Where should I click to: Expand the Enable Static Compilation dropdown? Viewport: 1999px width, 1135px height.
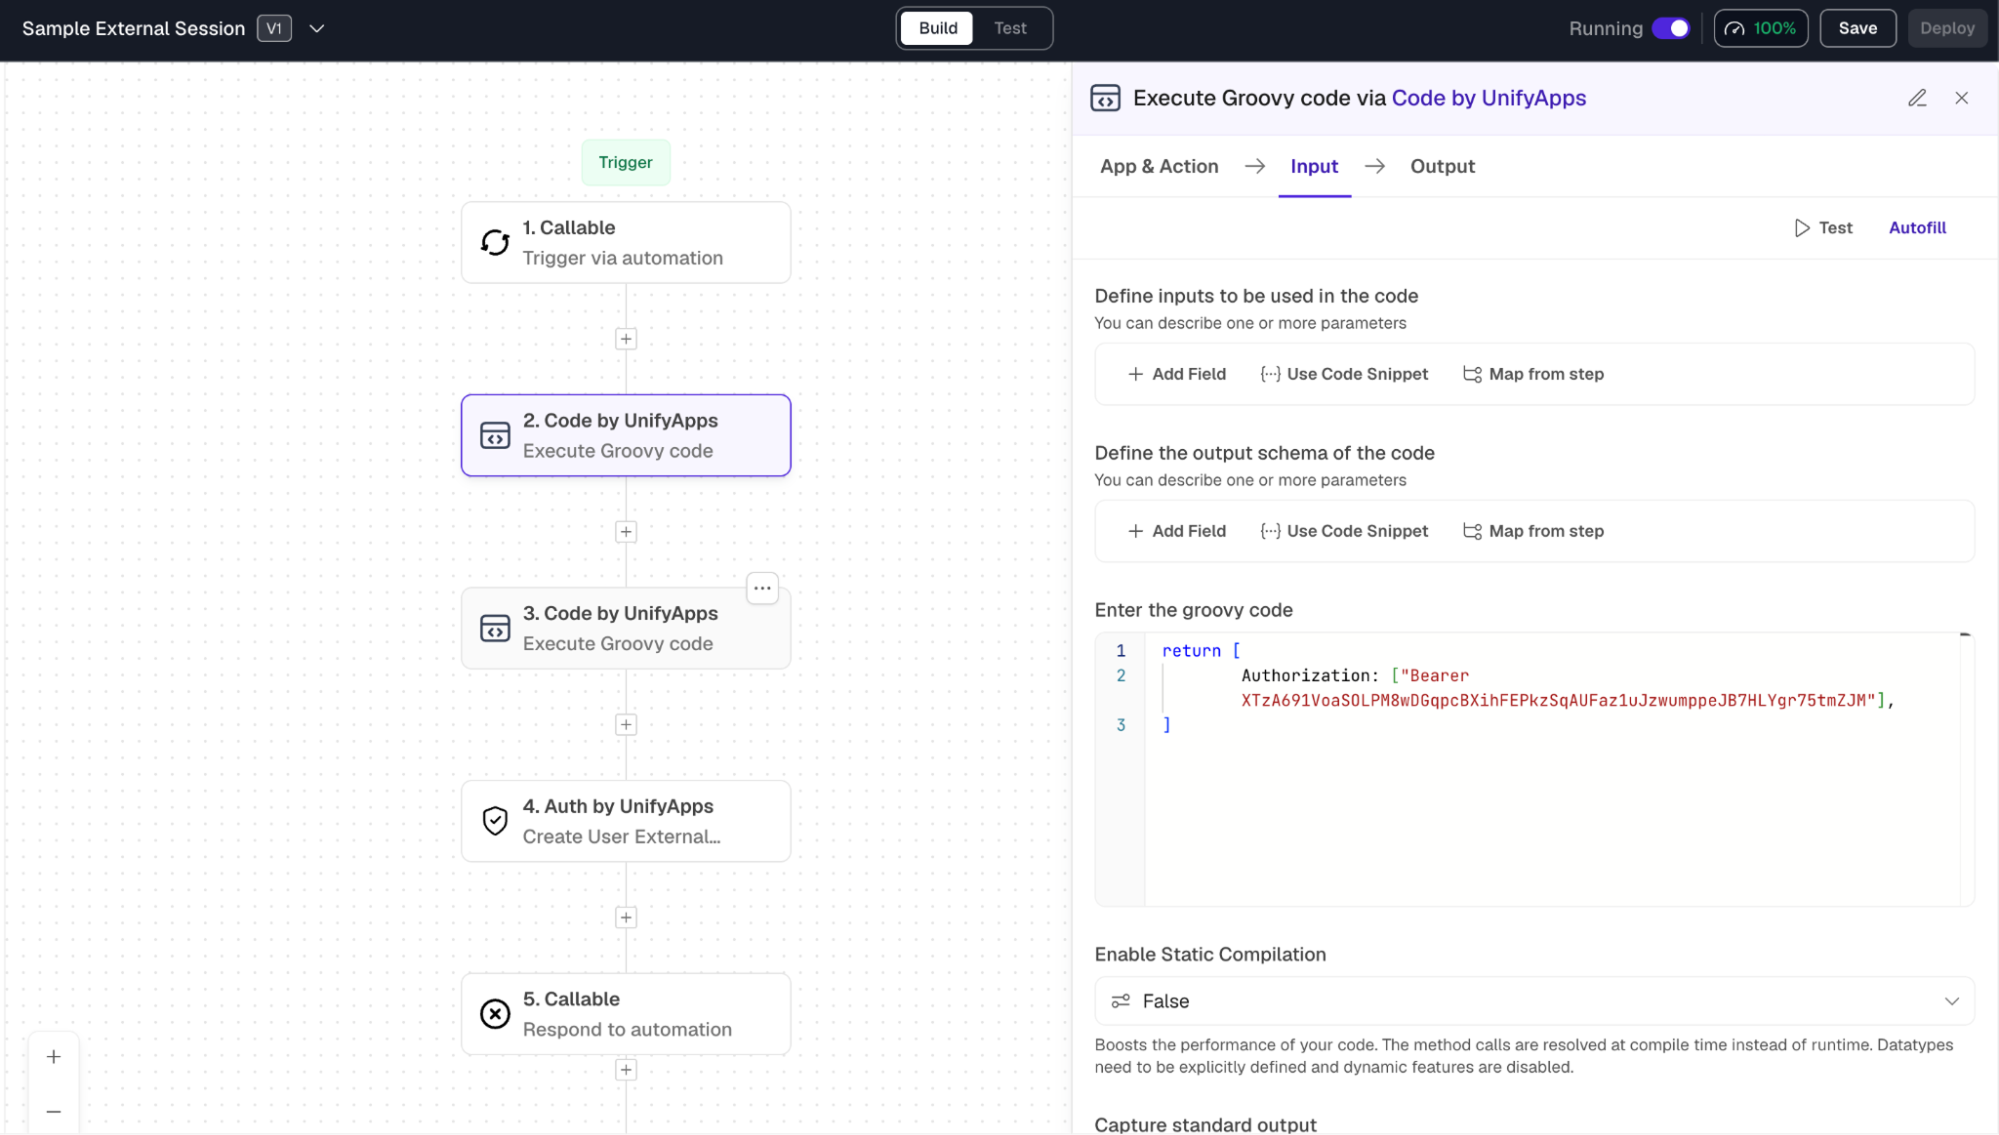click(x=1534, y=1001)
